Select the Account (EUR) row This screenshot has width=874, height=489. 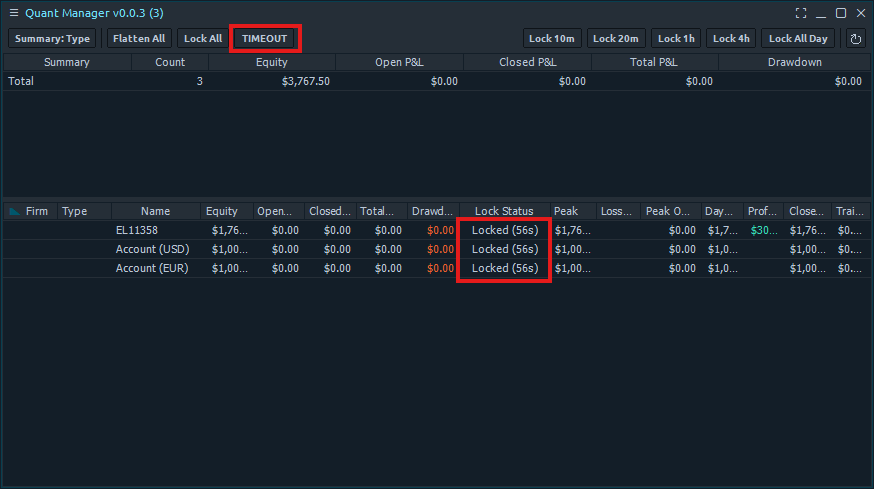(149, 268)
